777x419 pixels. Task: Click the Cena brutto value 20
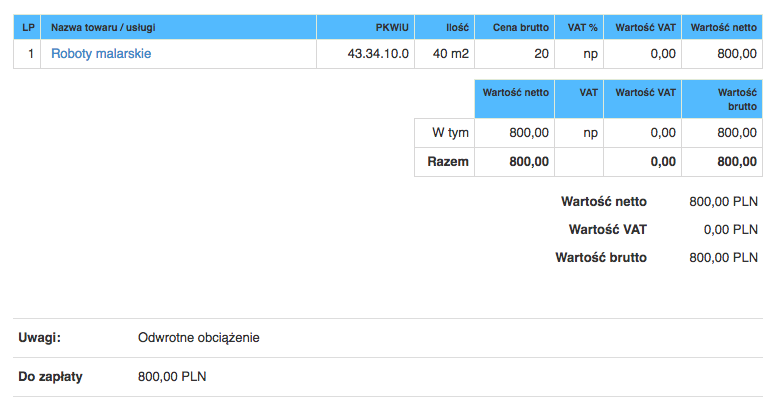coord(514,53)
